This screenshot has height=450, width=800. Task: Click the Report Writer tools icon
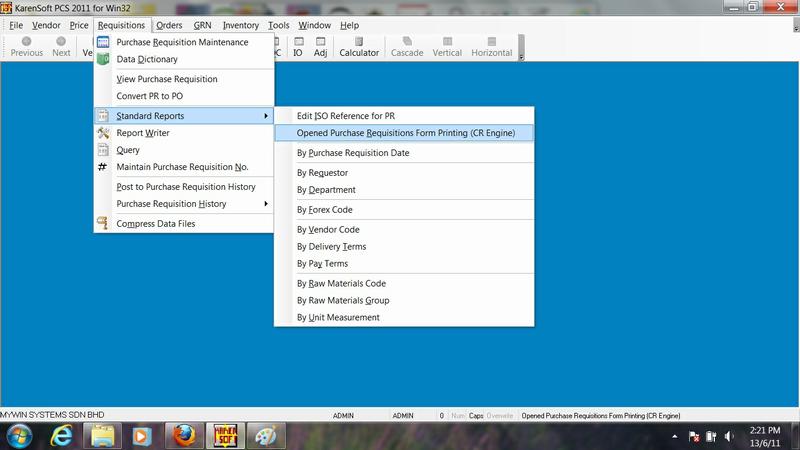tap(103, 133)
